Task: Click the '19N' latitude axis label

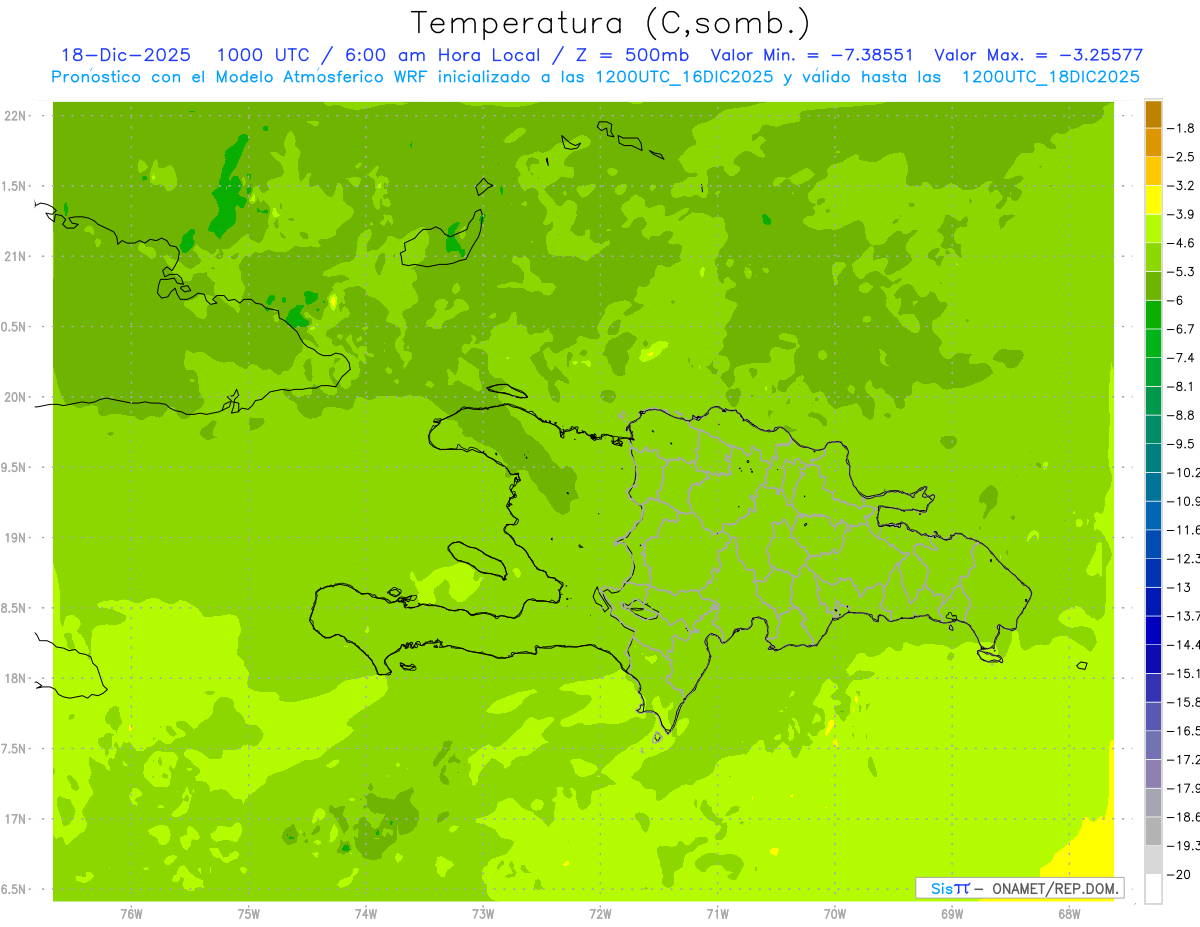Action: [x=15, y=538]
